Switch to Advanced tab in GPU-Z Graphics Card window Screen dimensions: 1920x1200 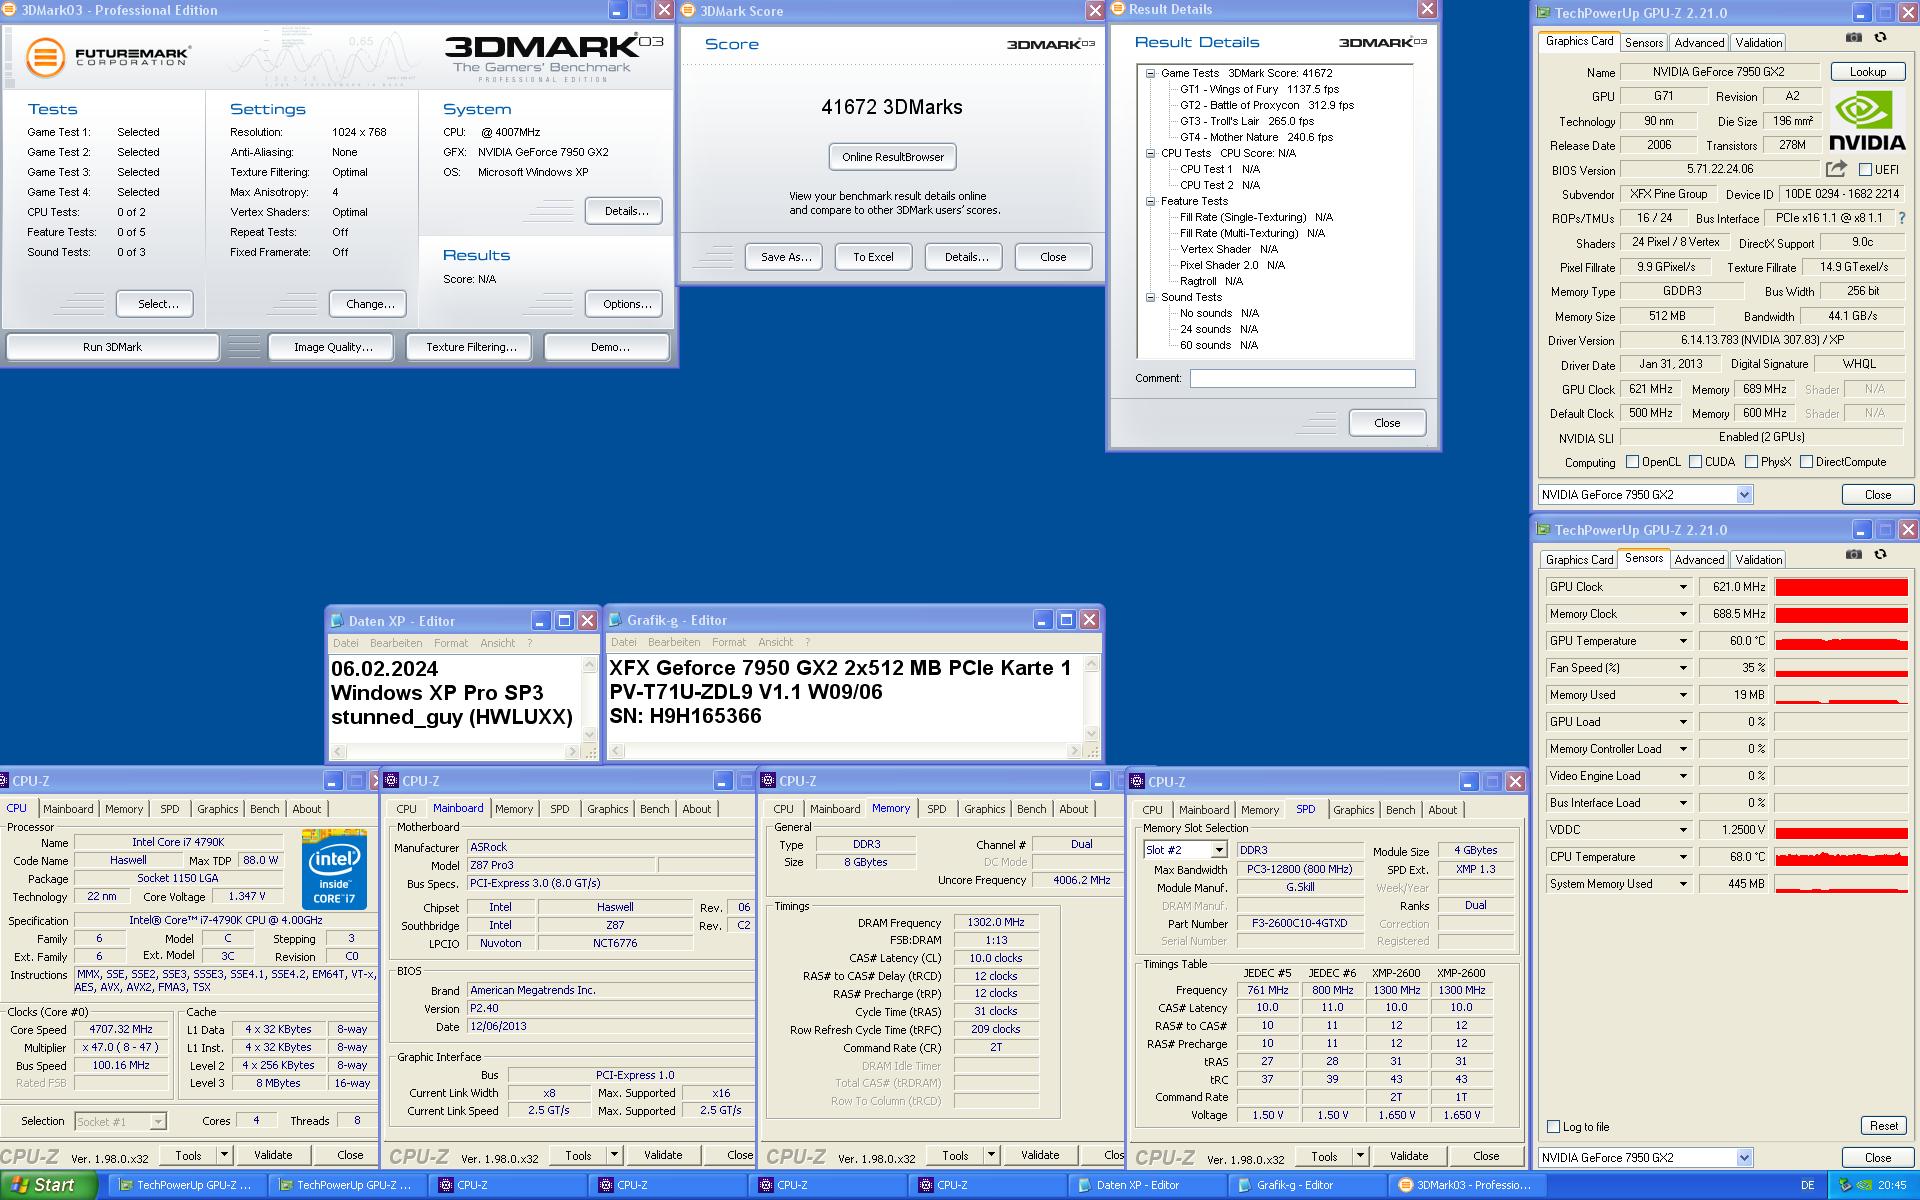click(1699, 43)
